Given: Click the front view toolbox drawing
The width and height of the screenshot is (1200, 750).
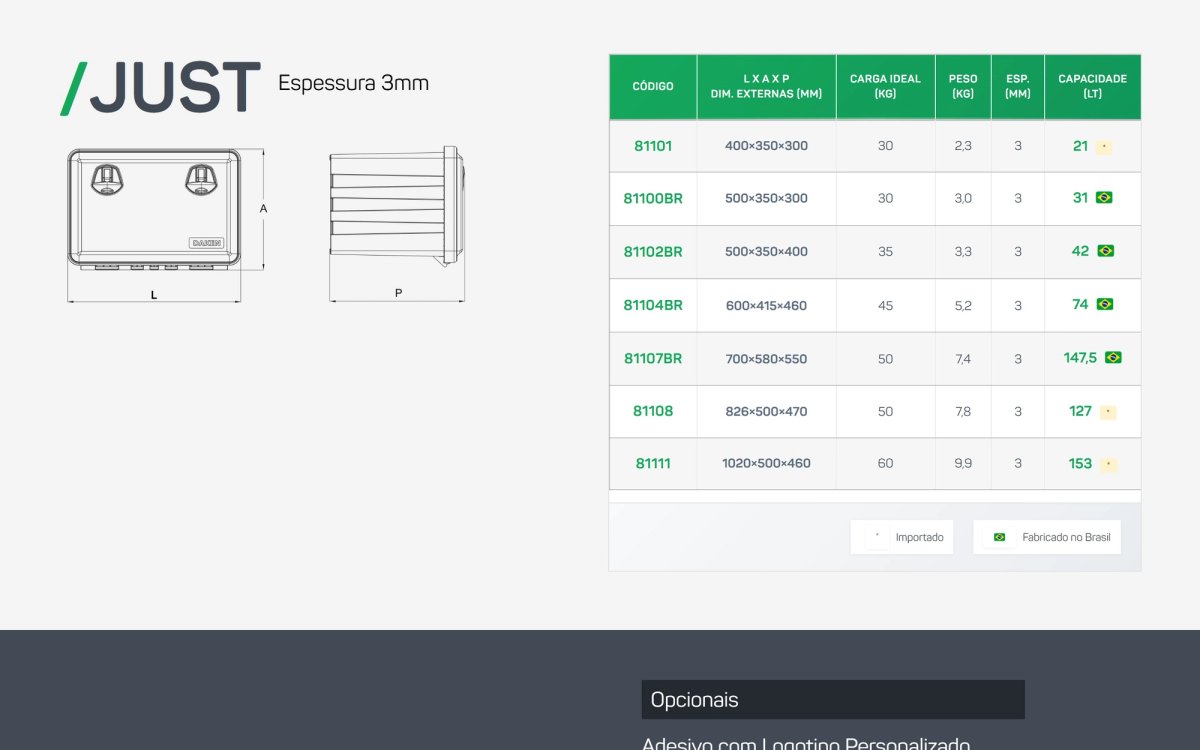Looking at the screenshot, I should pyautogui.click(x=154, y=209).
